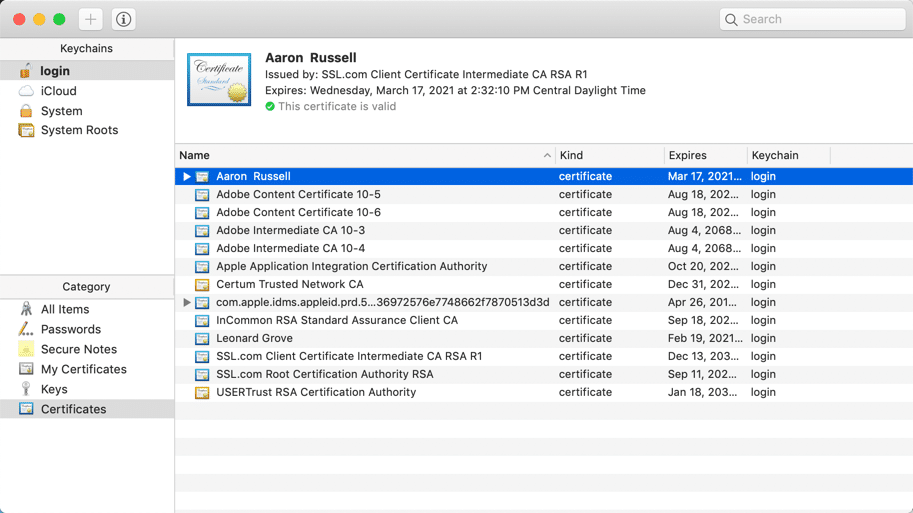Select the iCloud keychain cloud icon
Screen dimensions: 913x513
pos(26,91)
